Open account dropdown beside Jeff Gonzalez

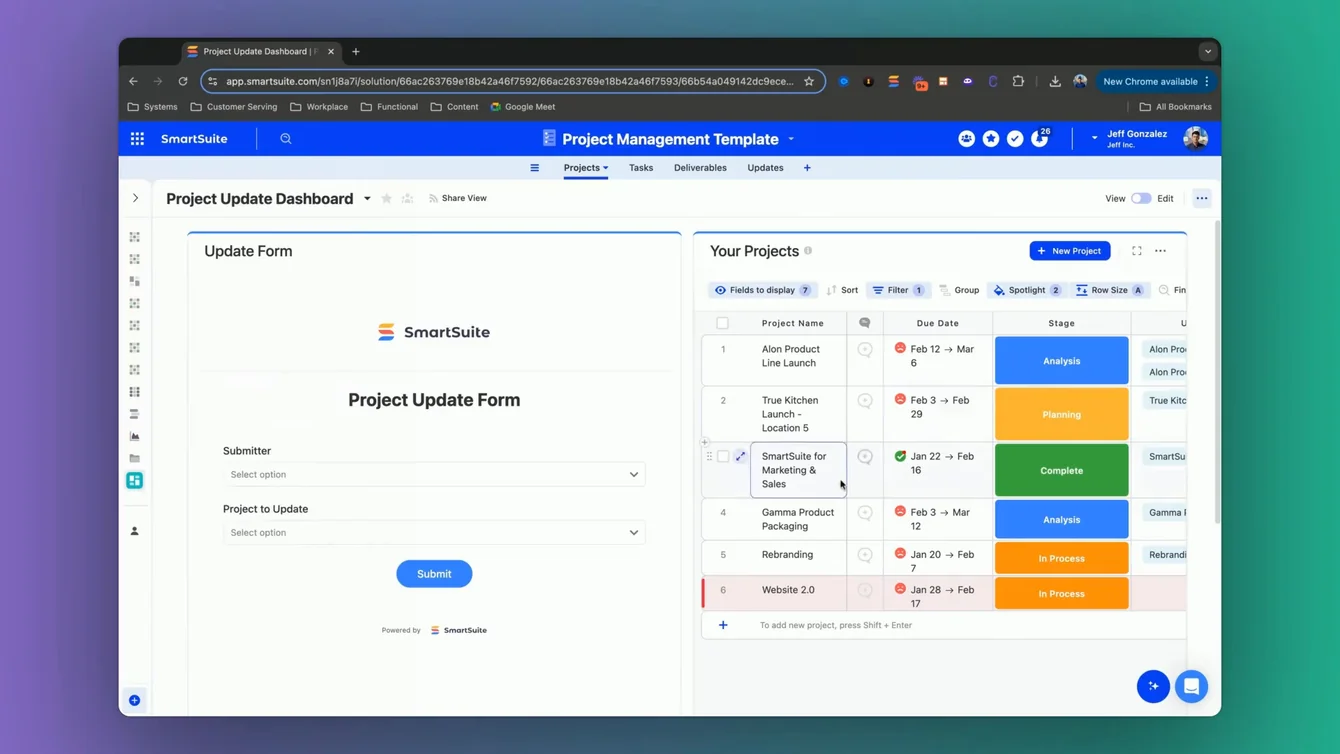coord(1094,138)
